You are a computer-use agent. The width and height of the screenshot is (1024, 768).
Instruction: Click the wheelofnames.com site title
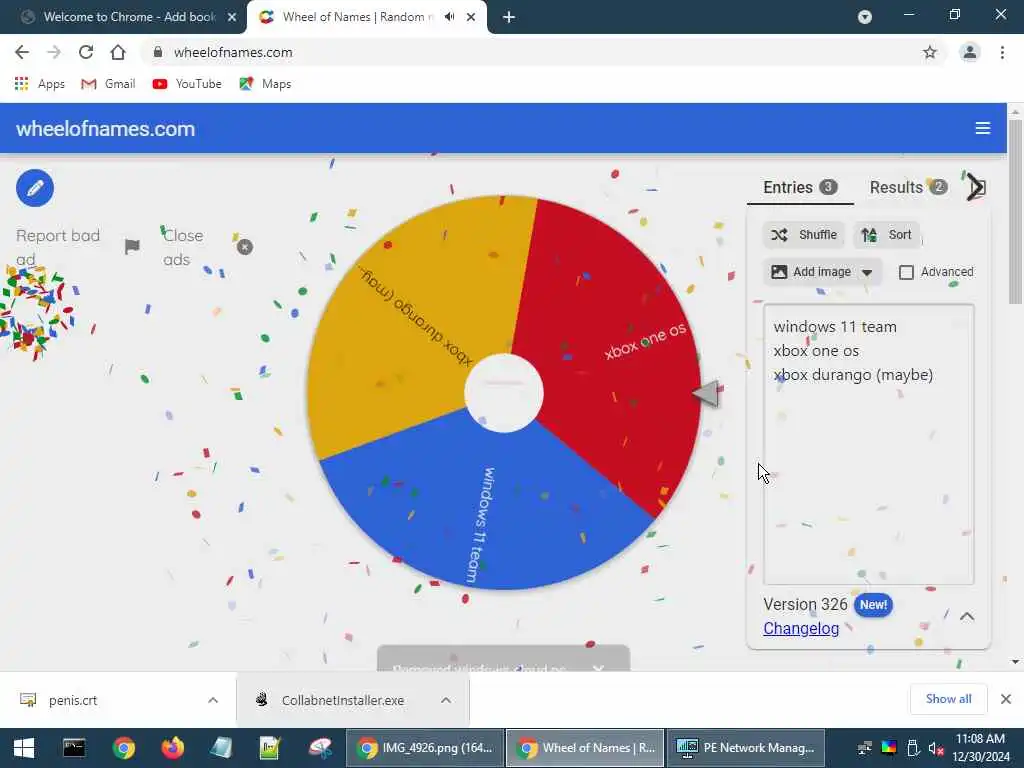coord(106,129)
